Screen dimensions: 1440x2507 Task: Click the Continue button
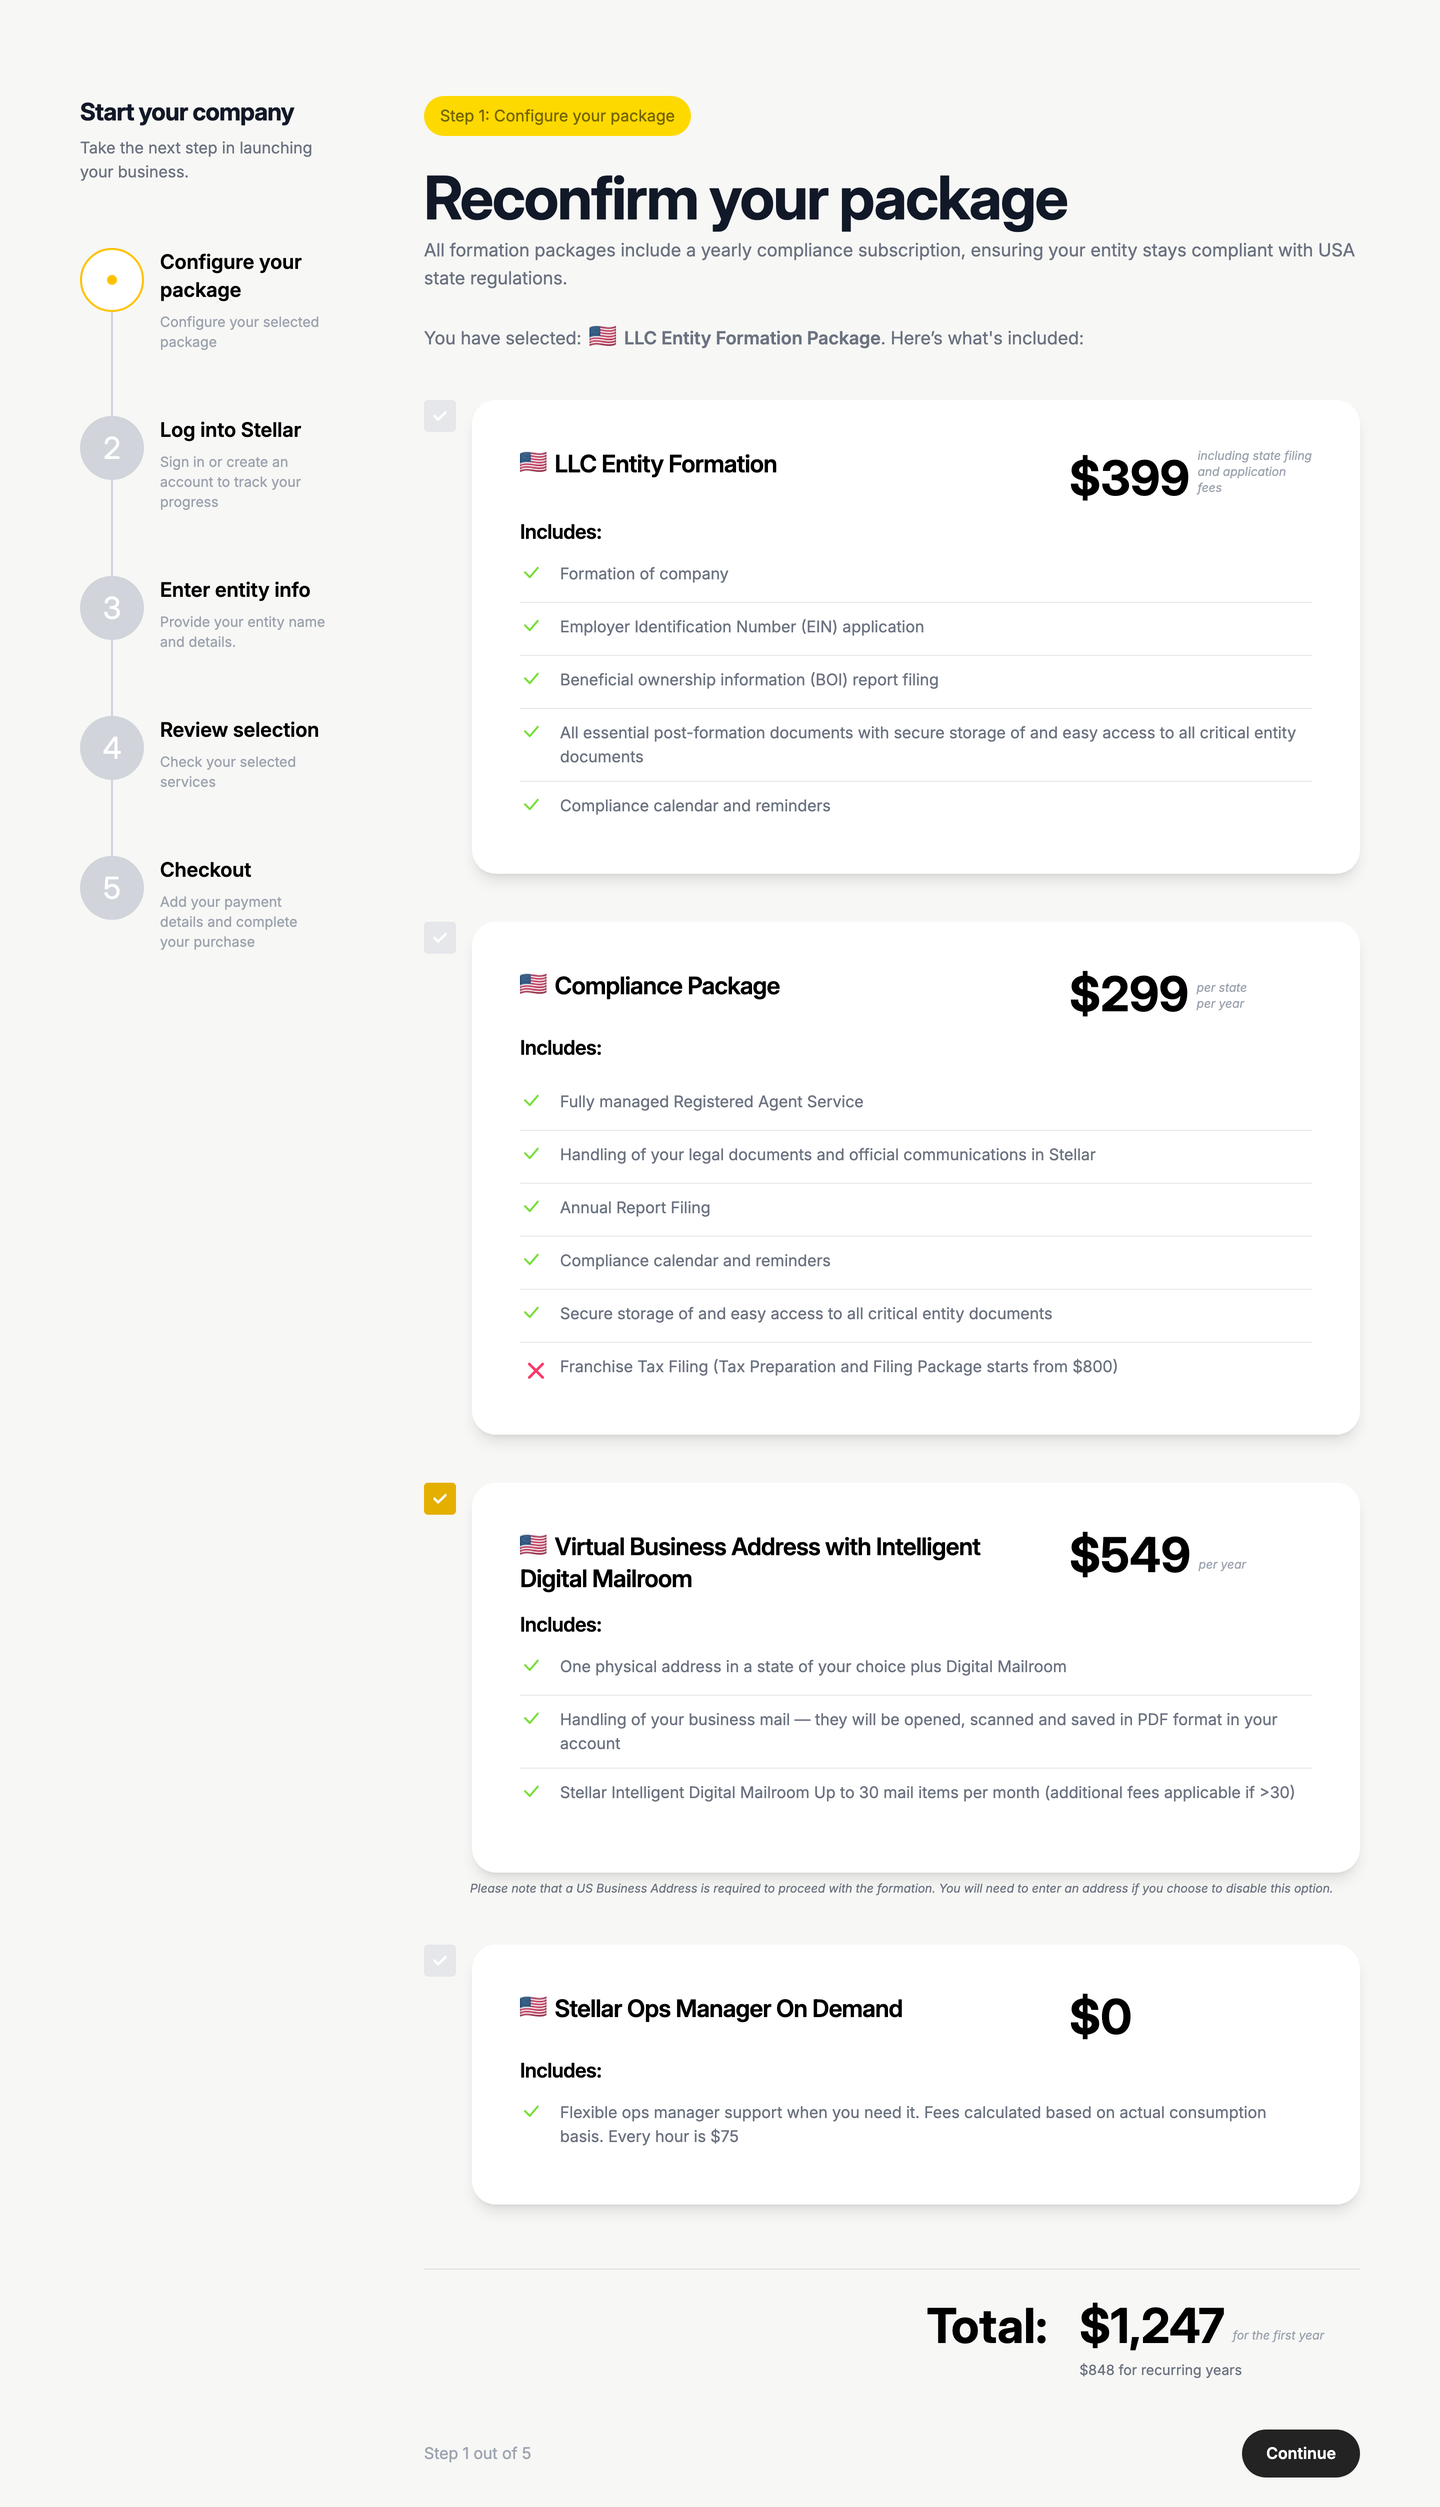click(1300, 2453)
